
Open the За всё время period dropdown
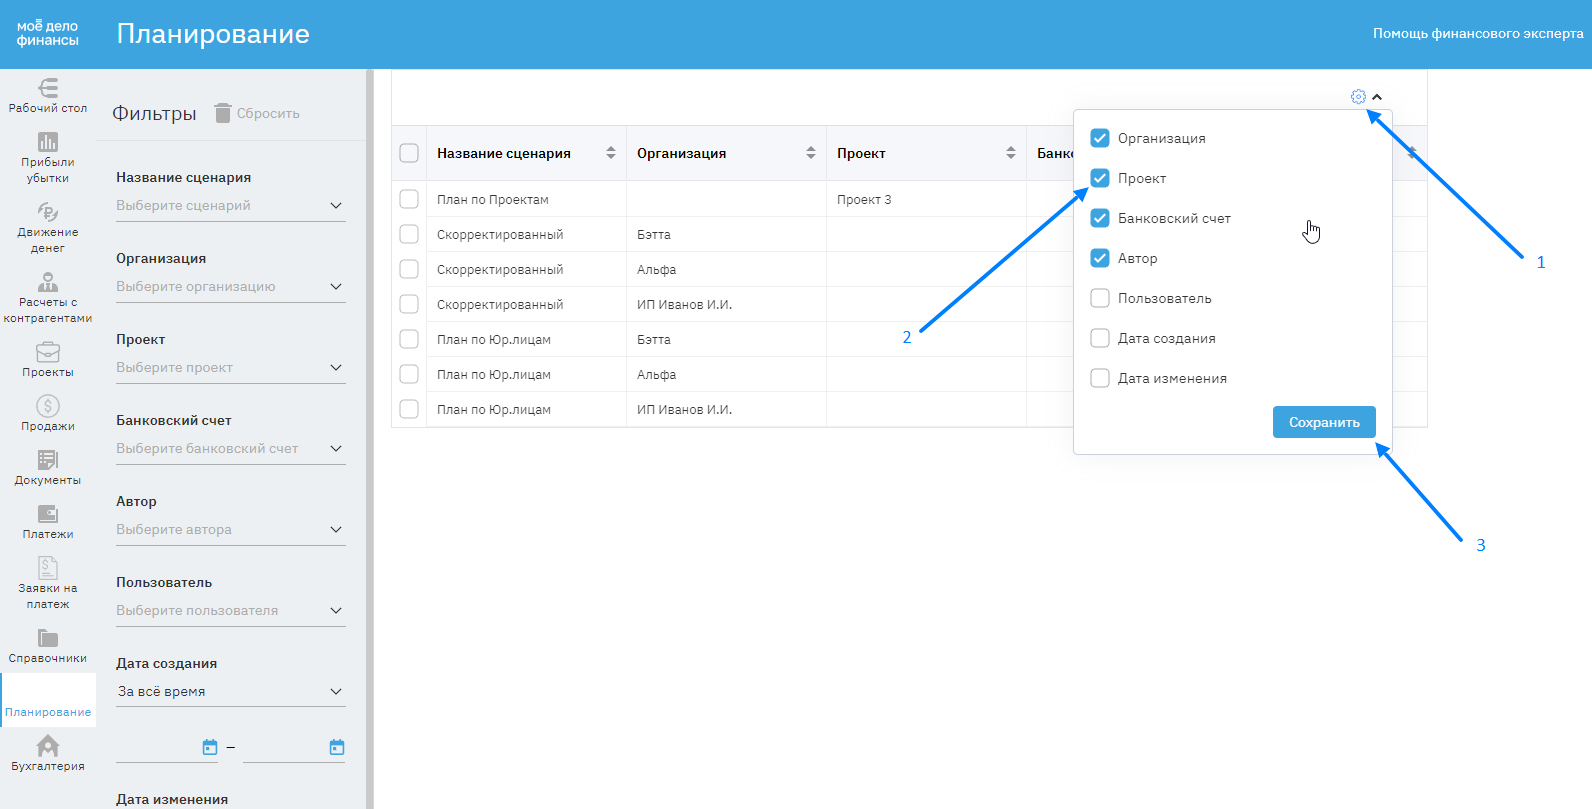[x=231, y=692]
